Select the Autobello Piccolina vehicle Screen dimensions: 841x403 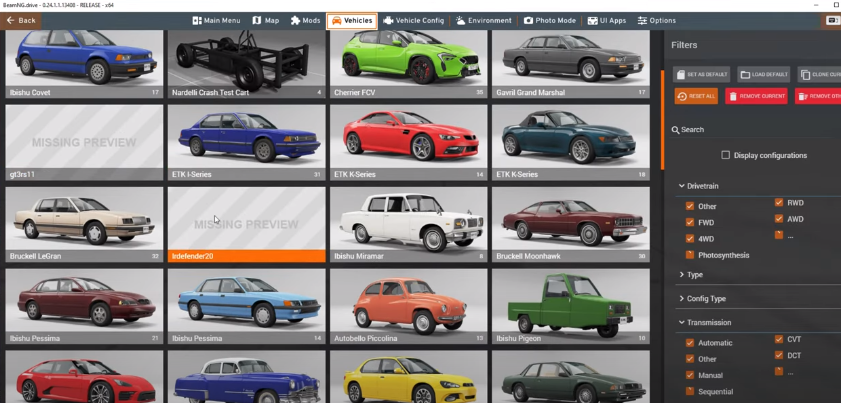[409, 306]
